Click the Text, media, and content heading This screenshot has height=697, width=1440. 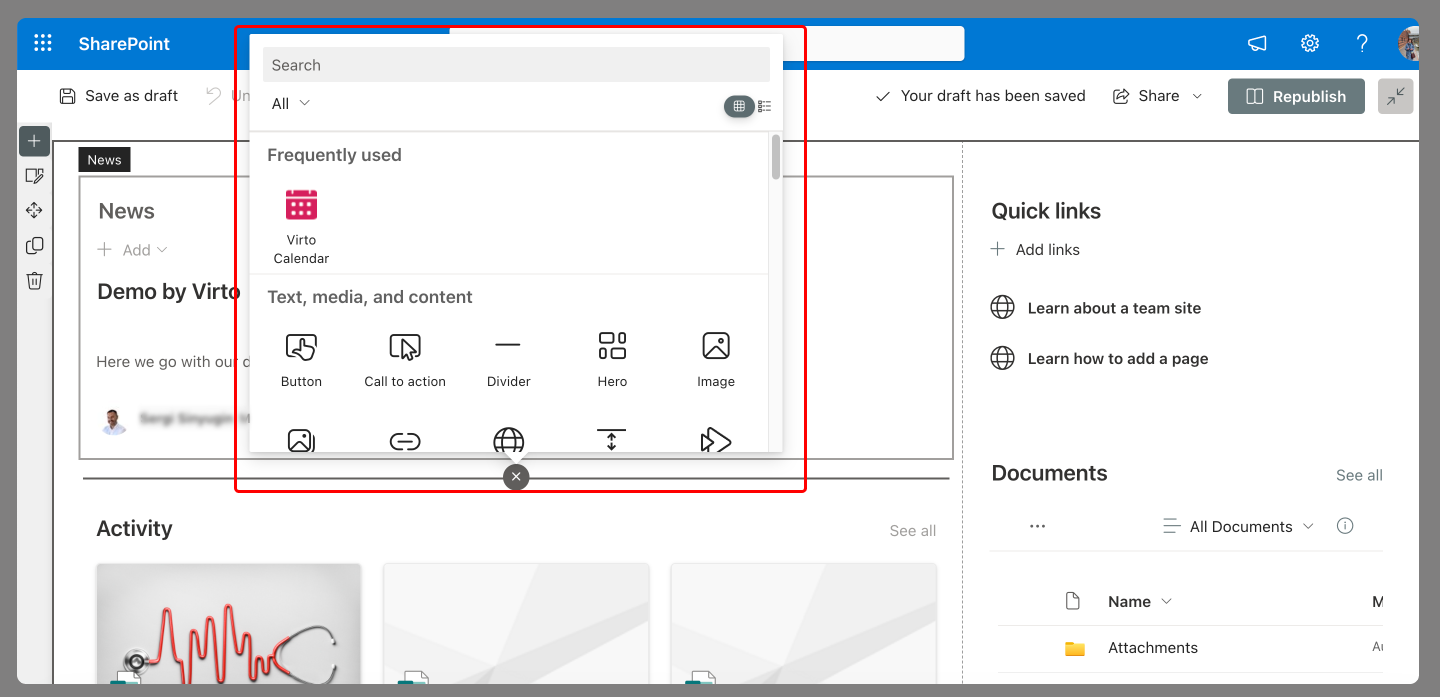pyautogui.click(x=370, y=297)
